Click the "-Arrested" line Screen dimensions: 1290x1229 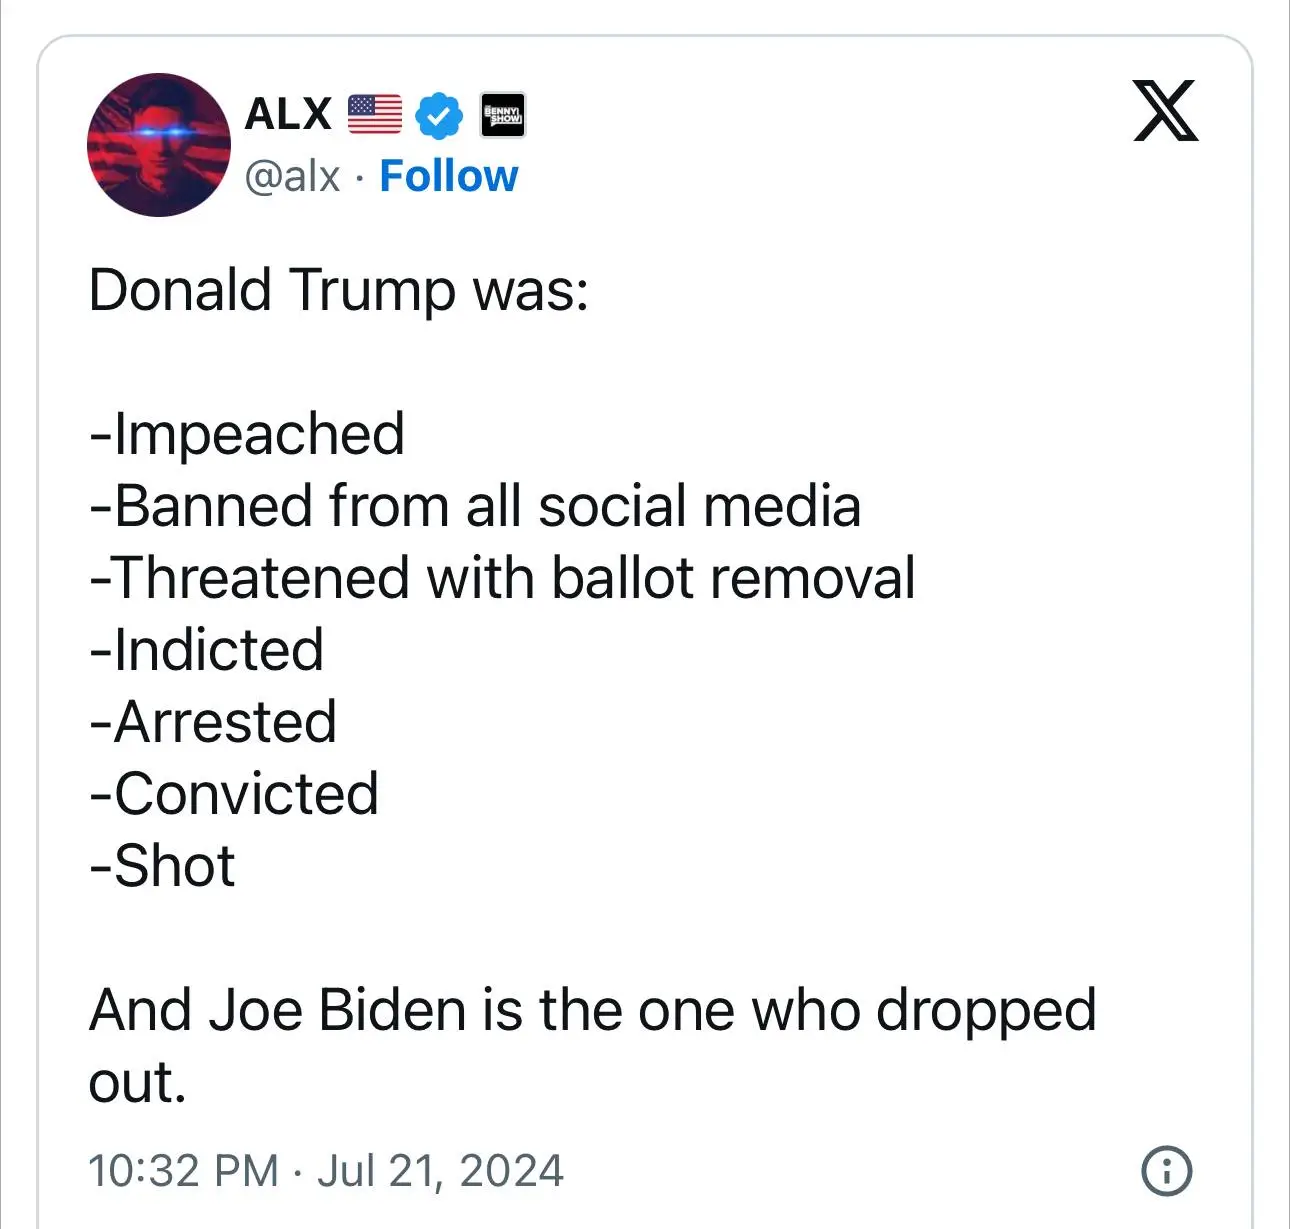coord(213,722)
